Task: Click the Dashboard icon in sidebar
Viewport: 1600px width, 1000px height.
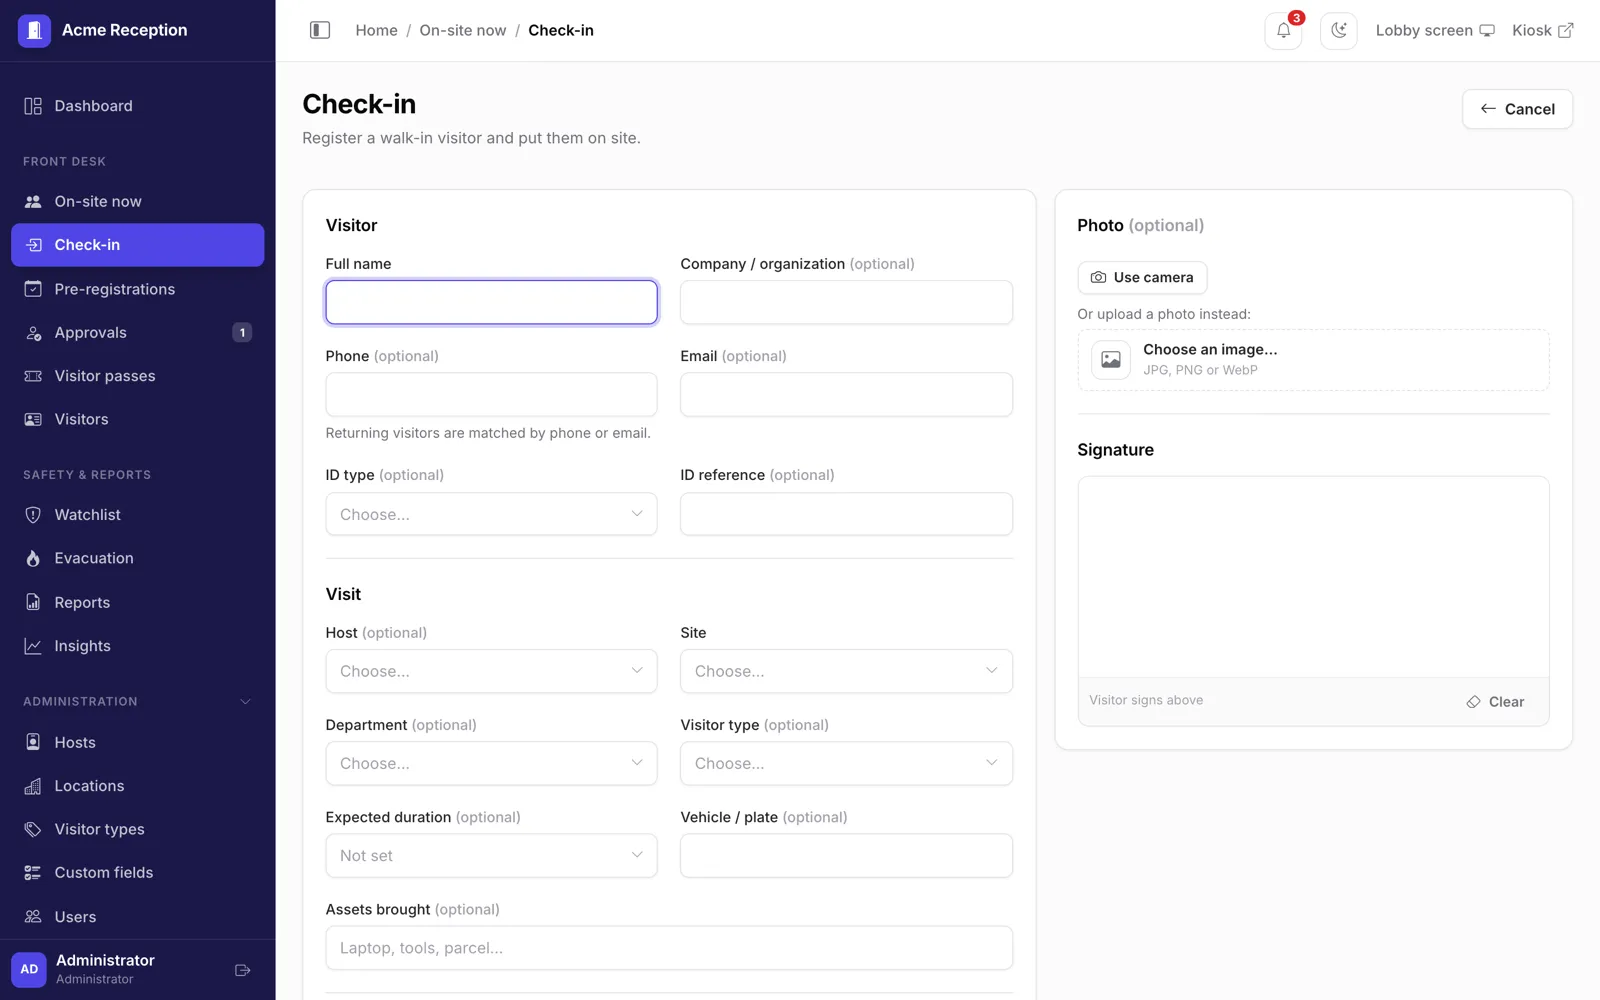Action: point(33,106)
